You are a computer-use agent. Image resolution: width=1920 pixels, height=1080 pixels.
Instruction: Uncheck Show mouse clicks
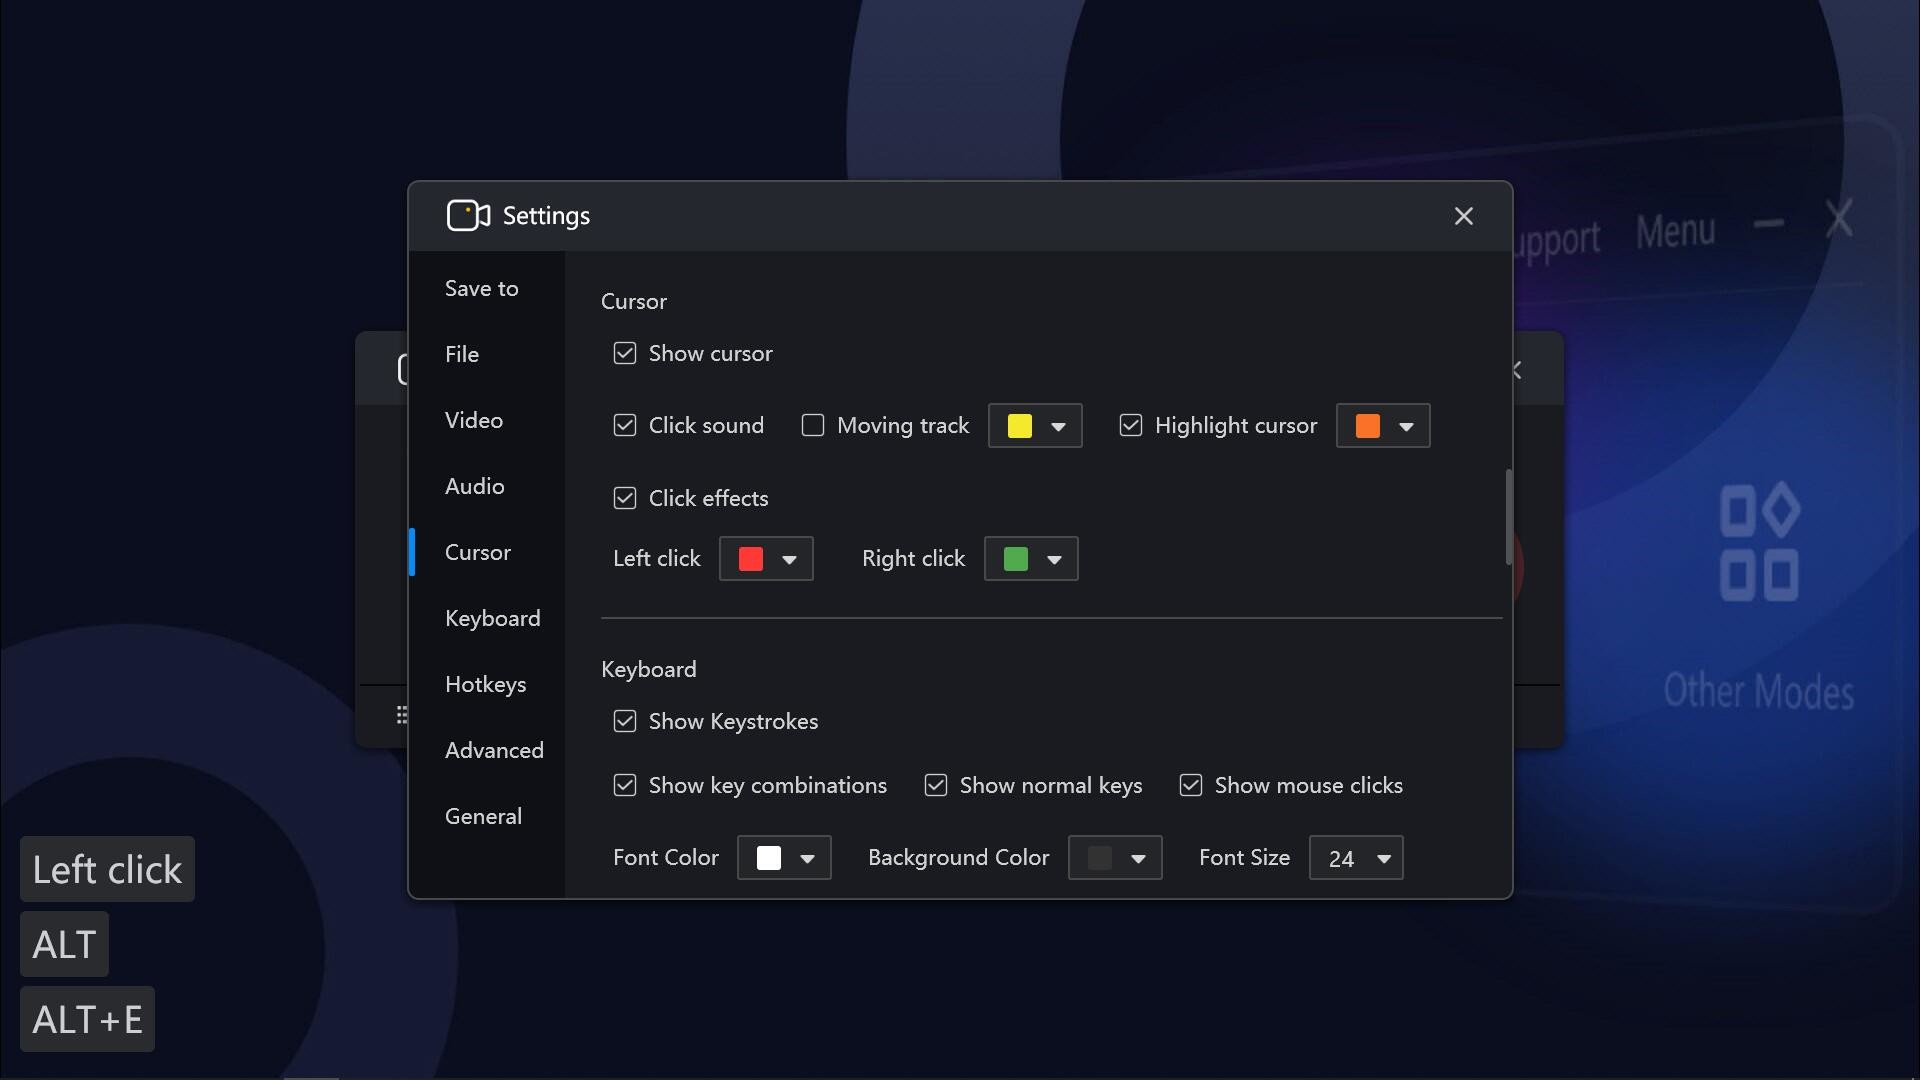tap(1190, 785)
